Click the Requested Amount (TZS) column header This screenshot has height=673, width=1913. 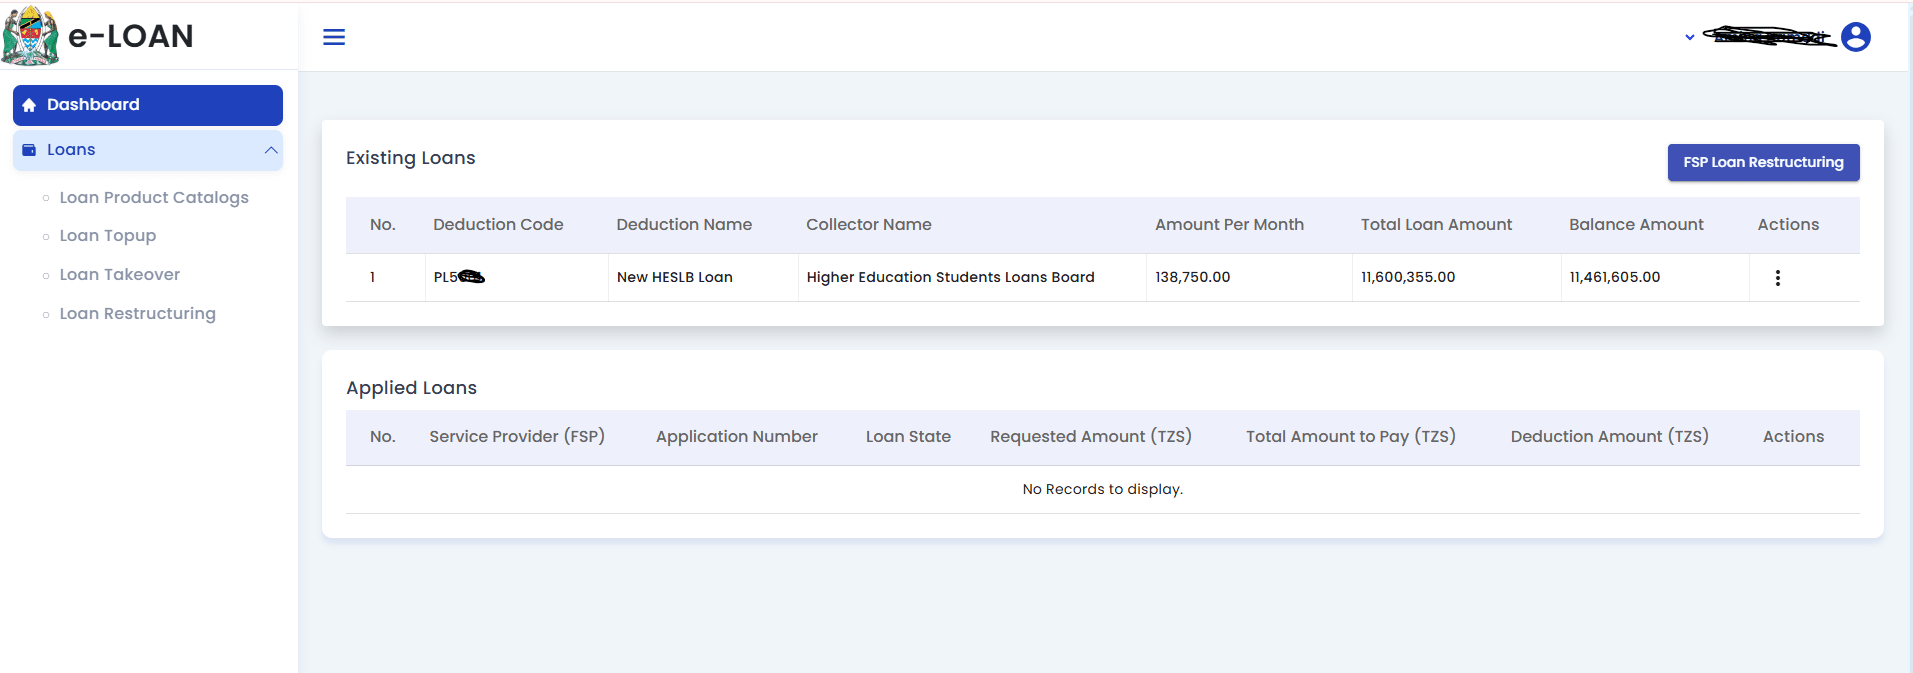[1090, 437]
